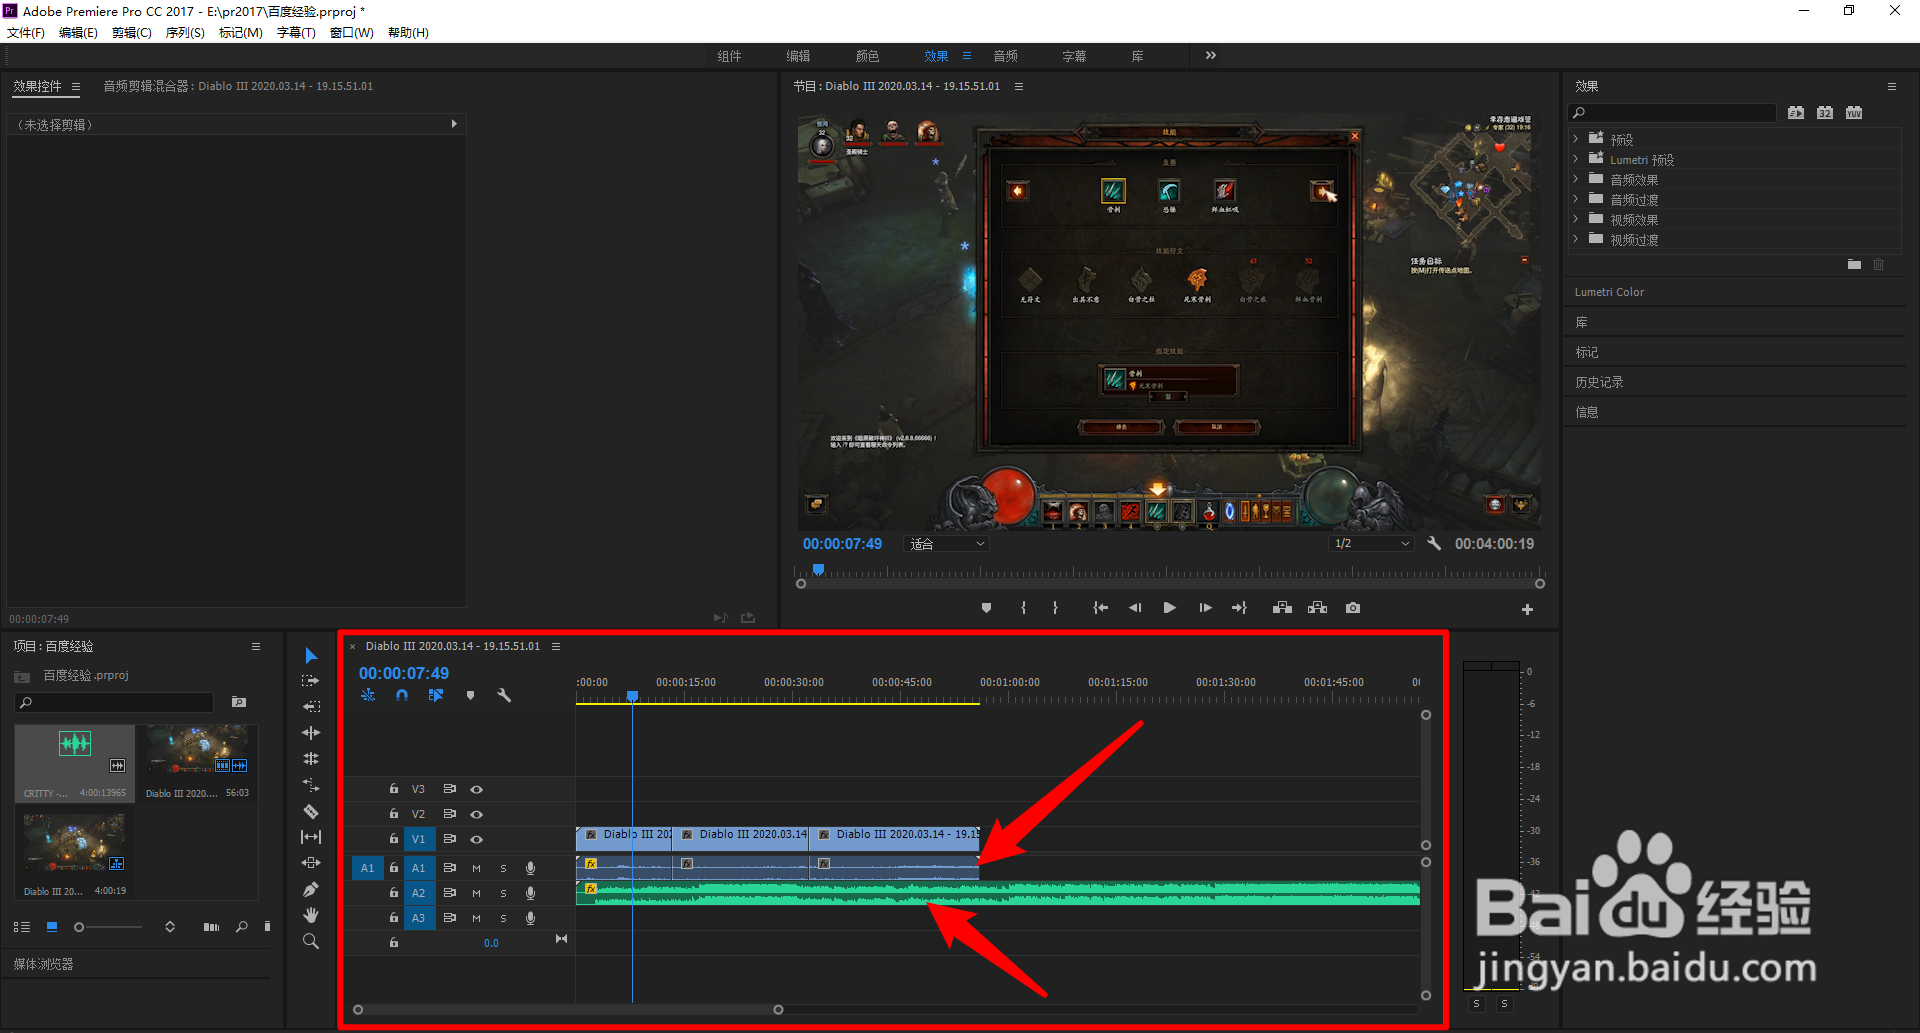1920x1033 pixels.
Task: Pick the Ripple Edit tool
Action: pos(311,733)
